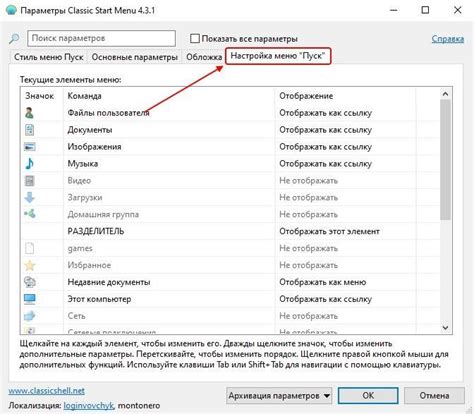
Task: Open the Обложка tab
Action: 204,57
